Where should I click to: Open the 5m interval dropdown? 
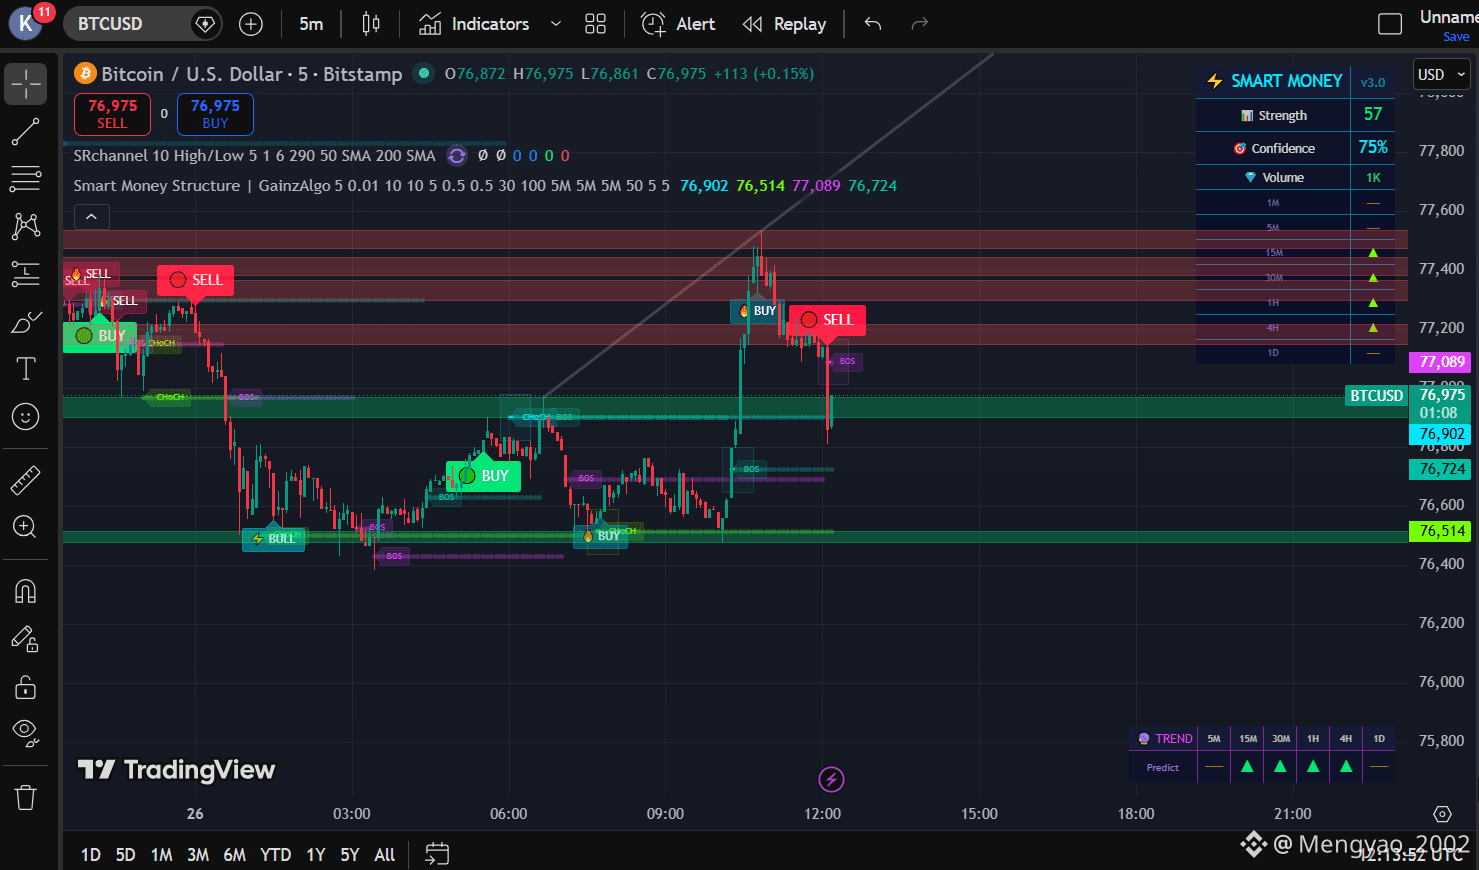(311, 24)
